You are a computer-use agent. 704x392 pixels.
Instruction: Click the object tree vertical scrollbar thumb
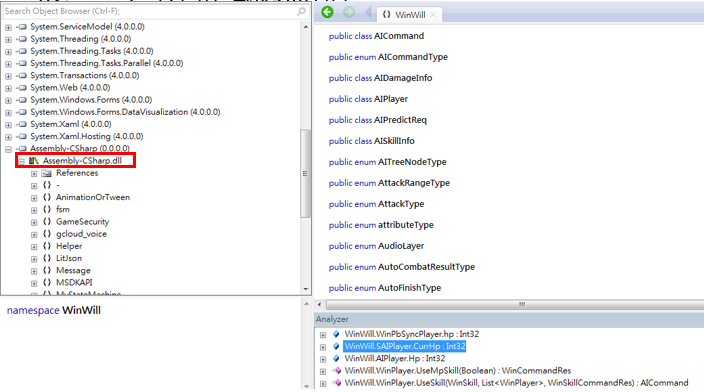tap(305, 174)
